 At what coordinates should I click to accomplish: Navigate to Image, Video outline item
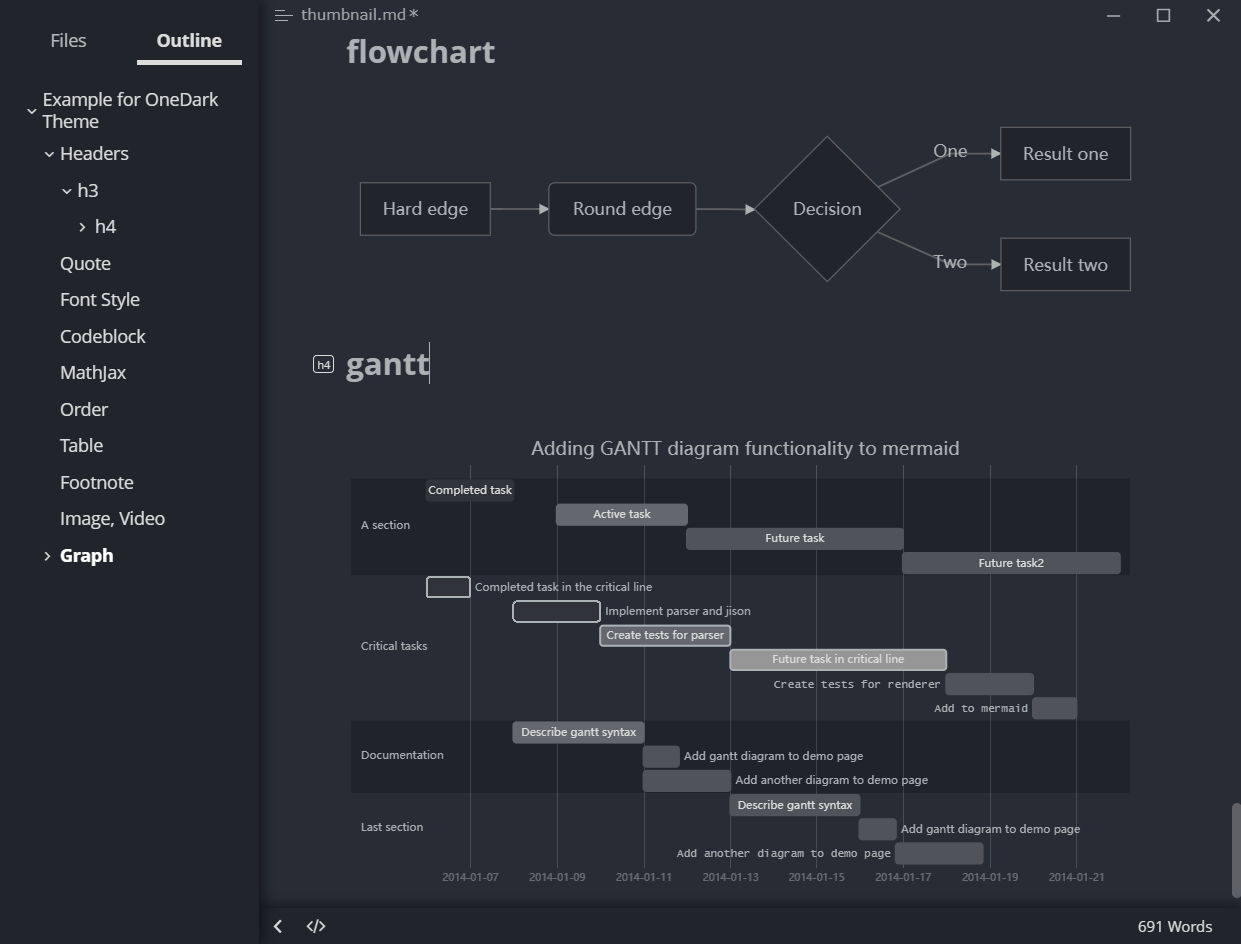[112, 519]
